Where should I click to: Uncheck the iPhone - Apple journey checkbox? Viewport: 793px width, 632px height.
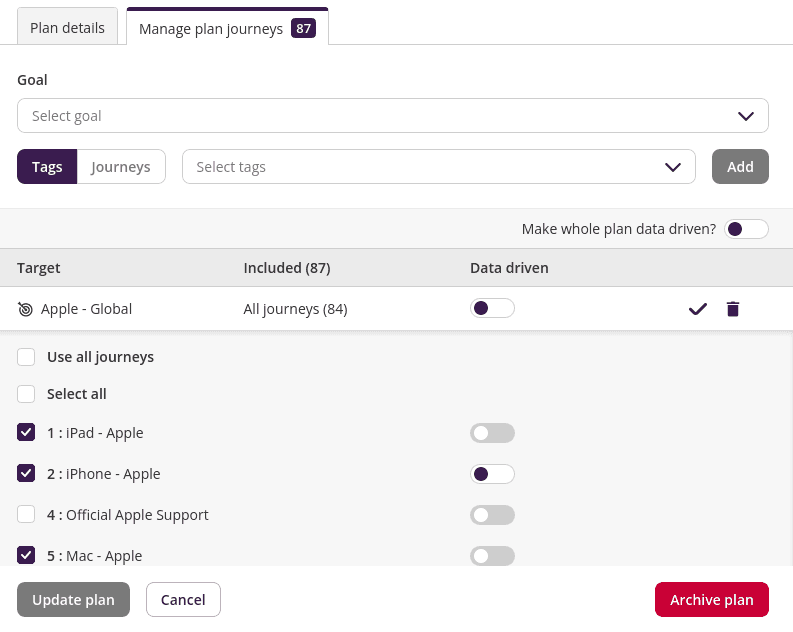click(x=26, y=473)
